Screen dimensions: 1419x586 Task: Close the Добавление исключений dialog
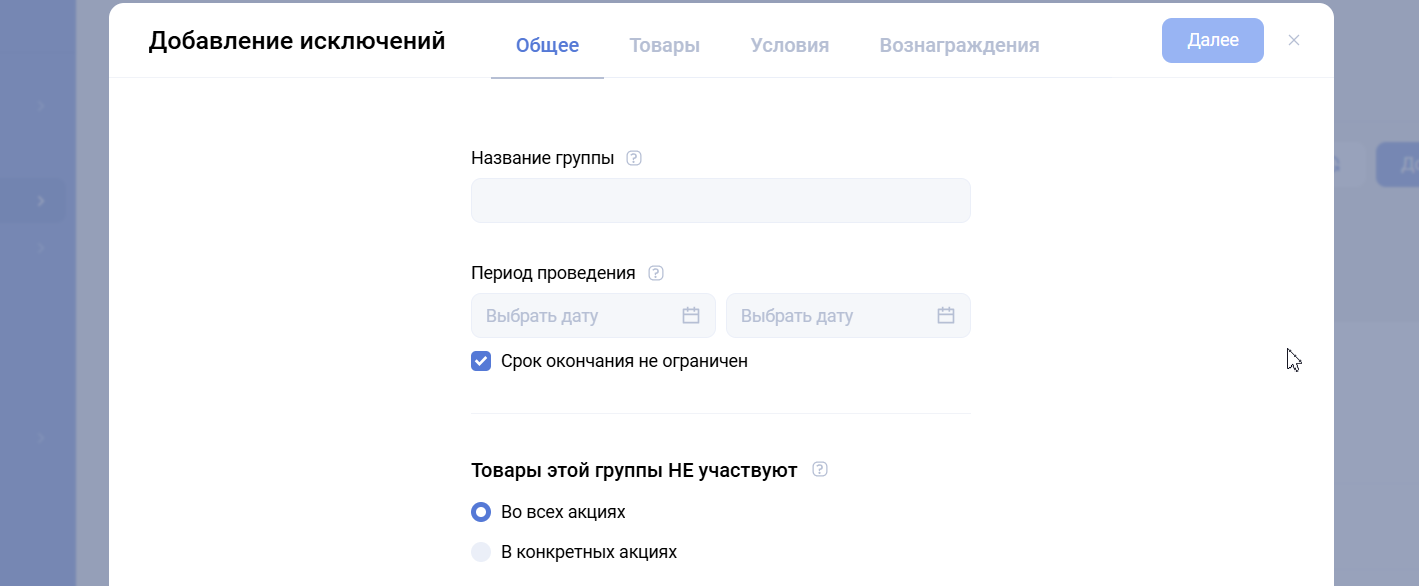1294,40
